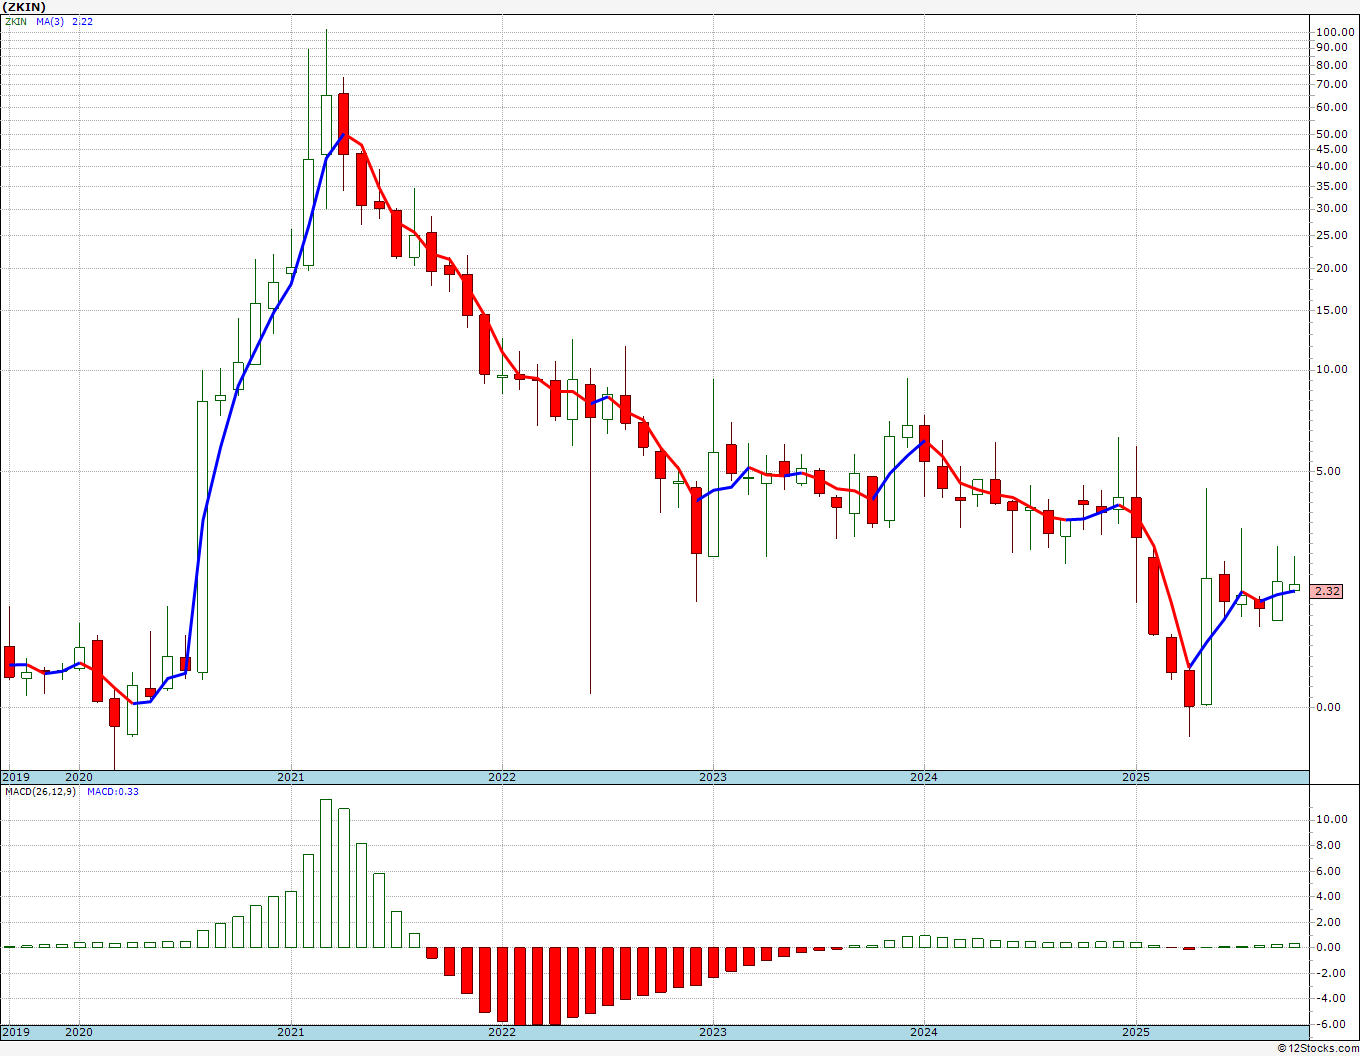1360x1056 pixels.
Task: Select 2022 on the MACD panel timeline
Action: 502,1032
